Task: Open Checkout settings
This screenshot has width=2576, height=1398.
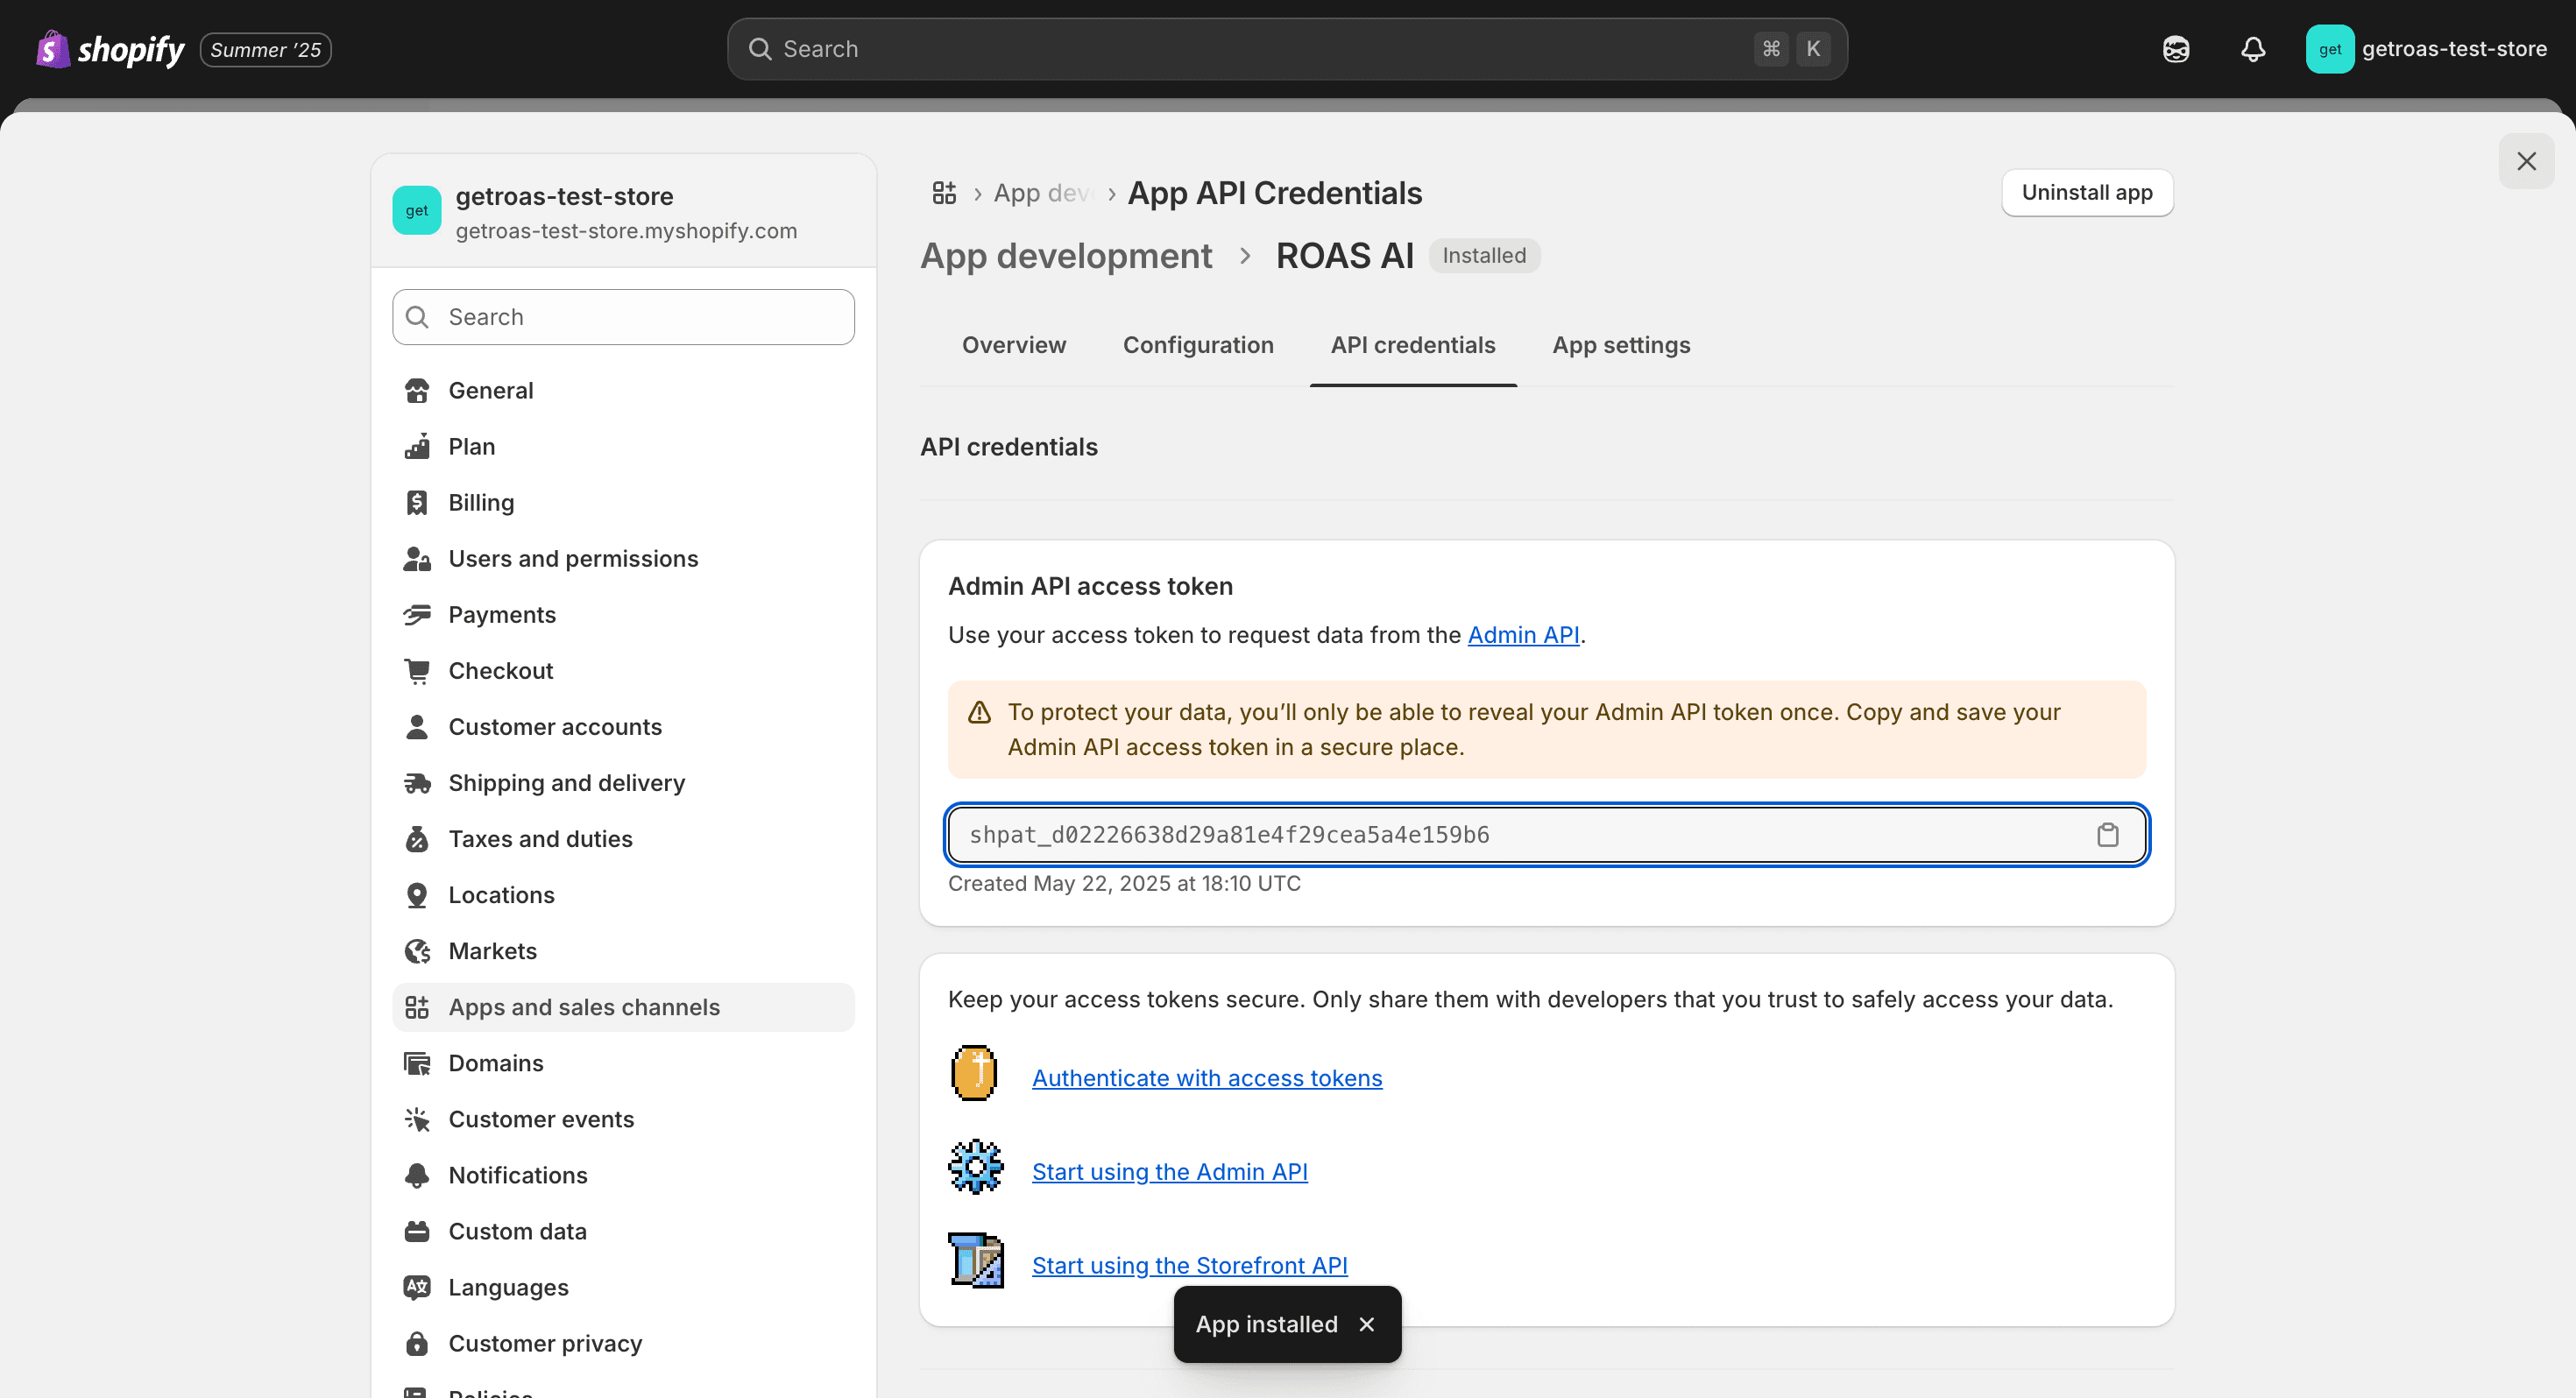Action: click(623, 670)
